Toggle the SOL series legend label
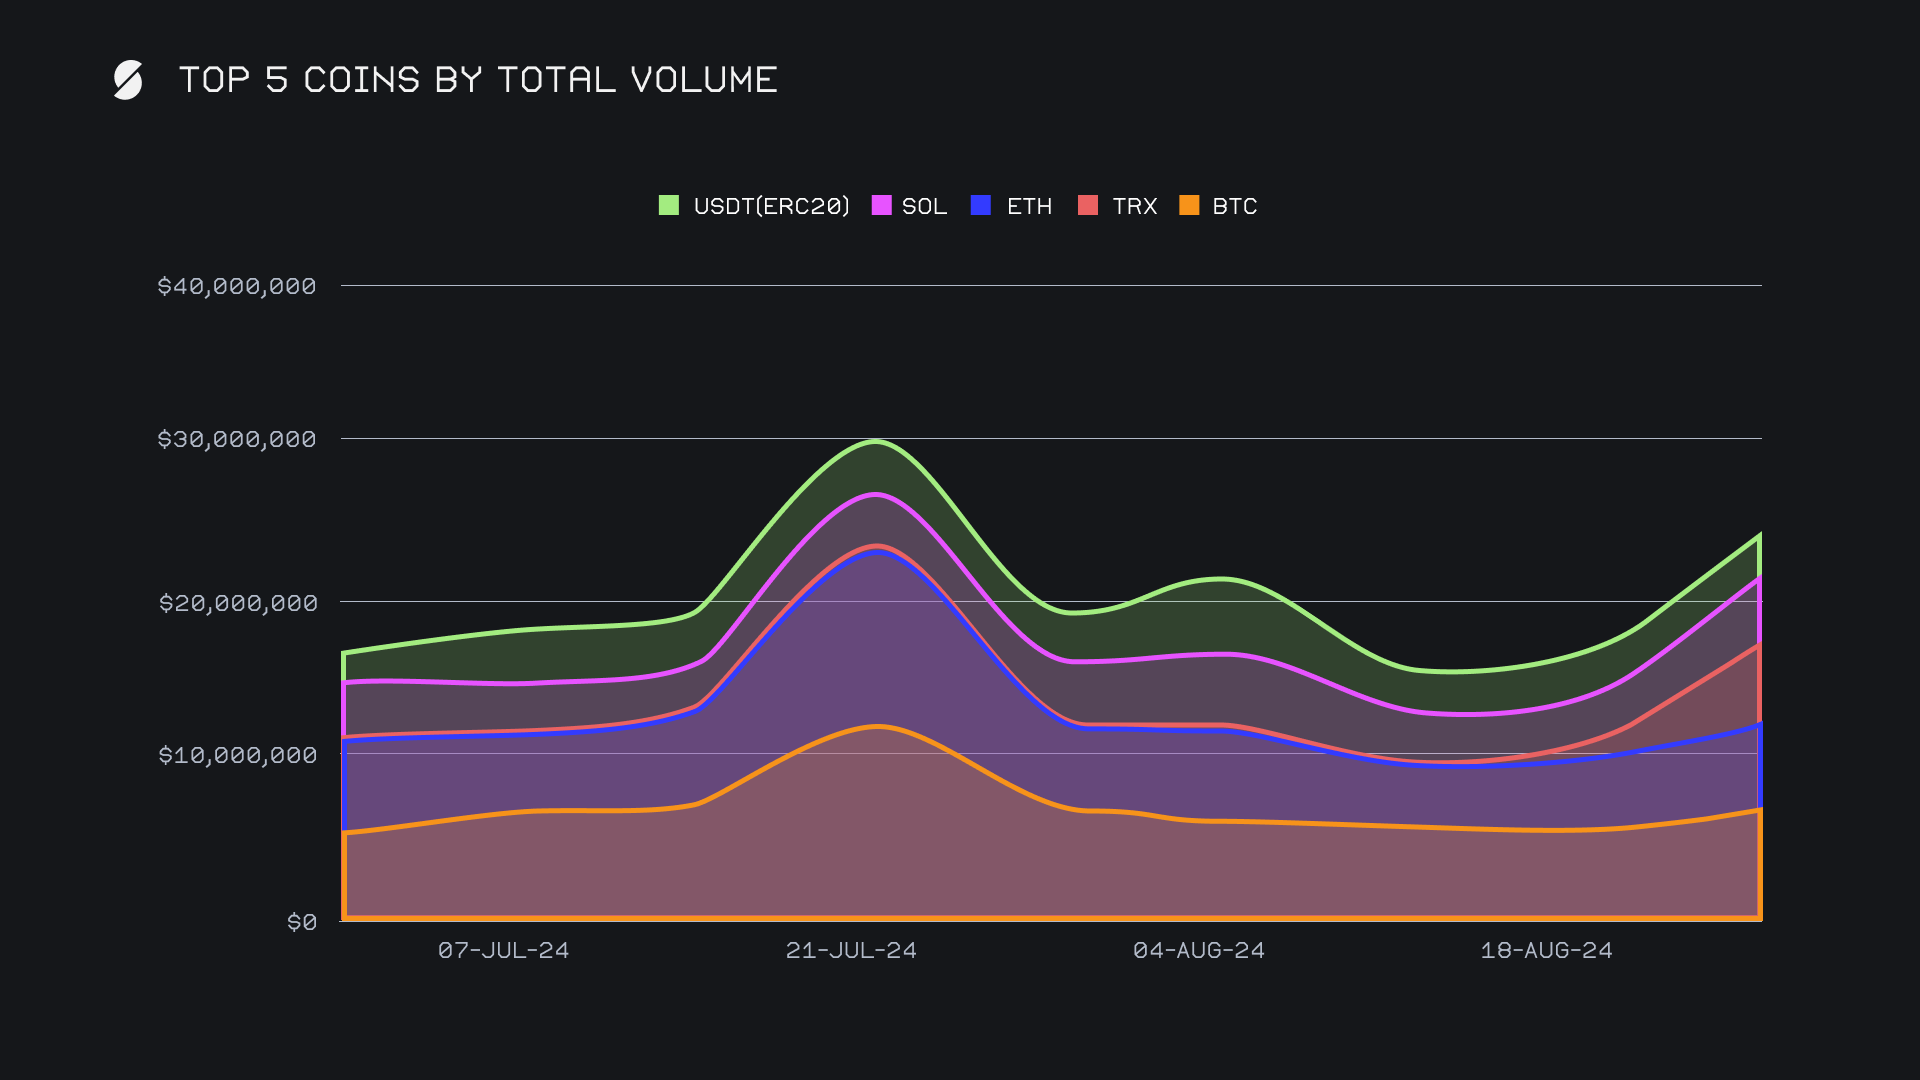 (x=924, y=206)
